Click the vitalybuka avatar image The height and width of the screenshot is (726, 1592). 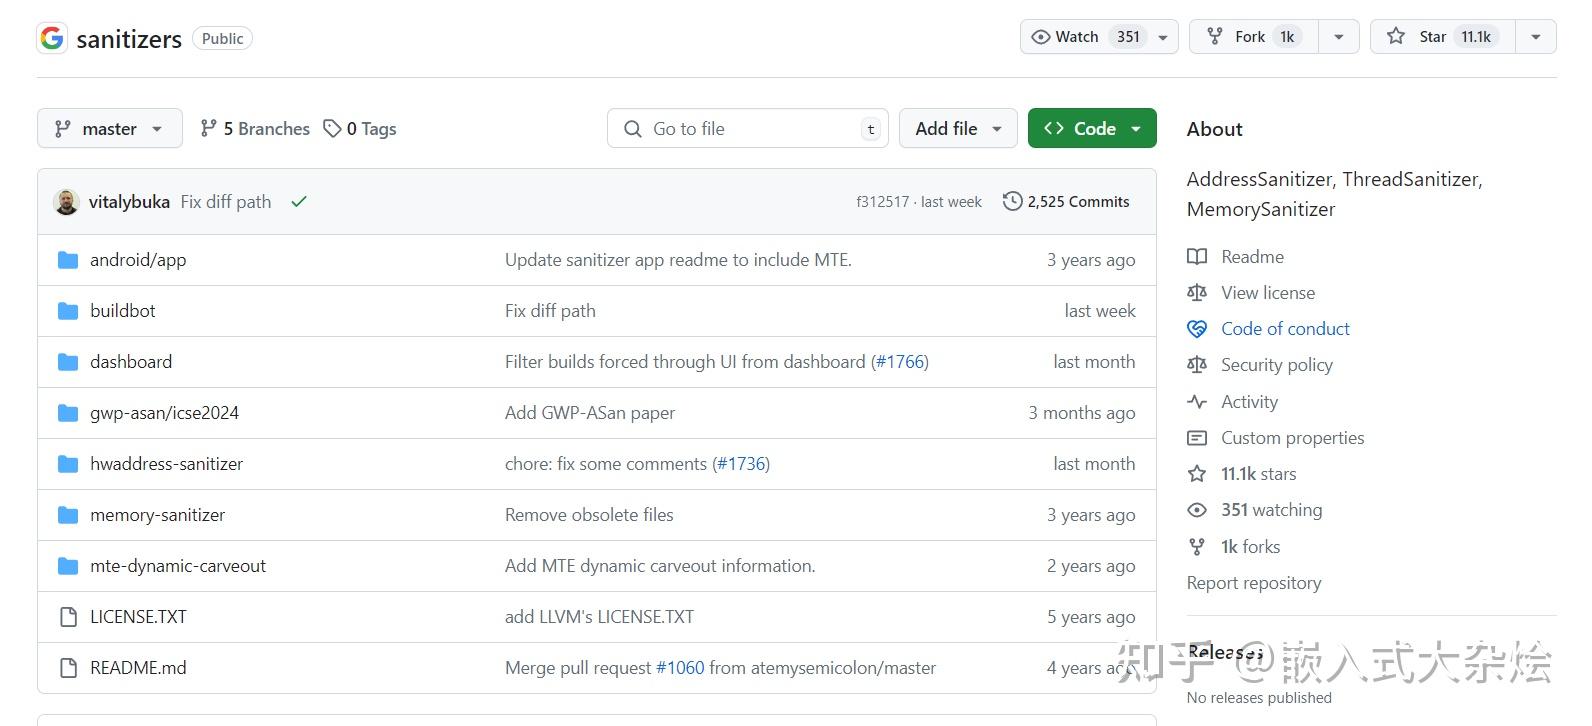(x=66, y=202)
